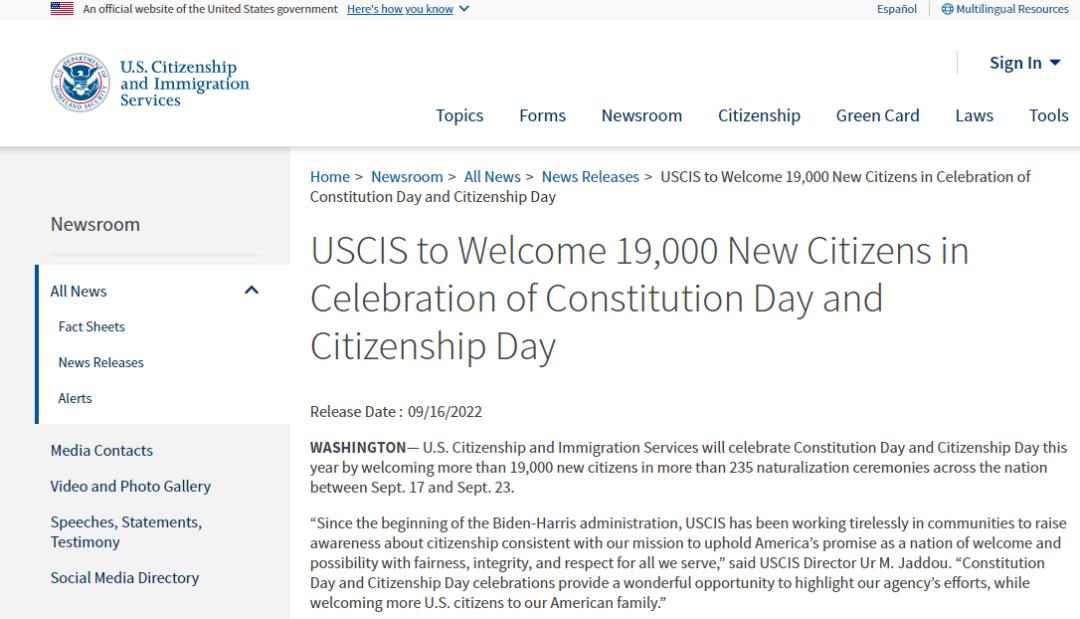Screen dimensions: 1080x619
Task: Open Fact Sheets in the sidebar
Action: click(91, 327)
